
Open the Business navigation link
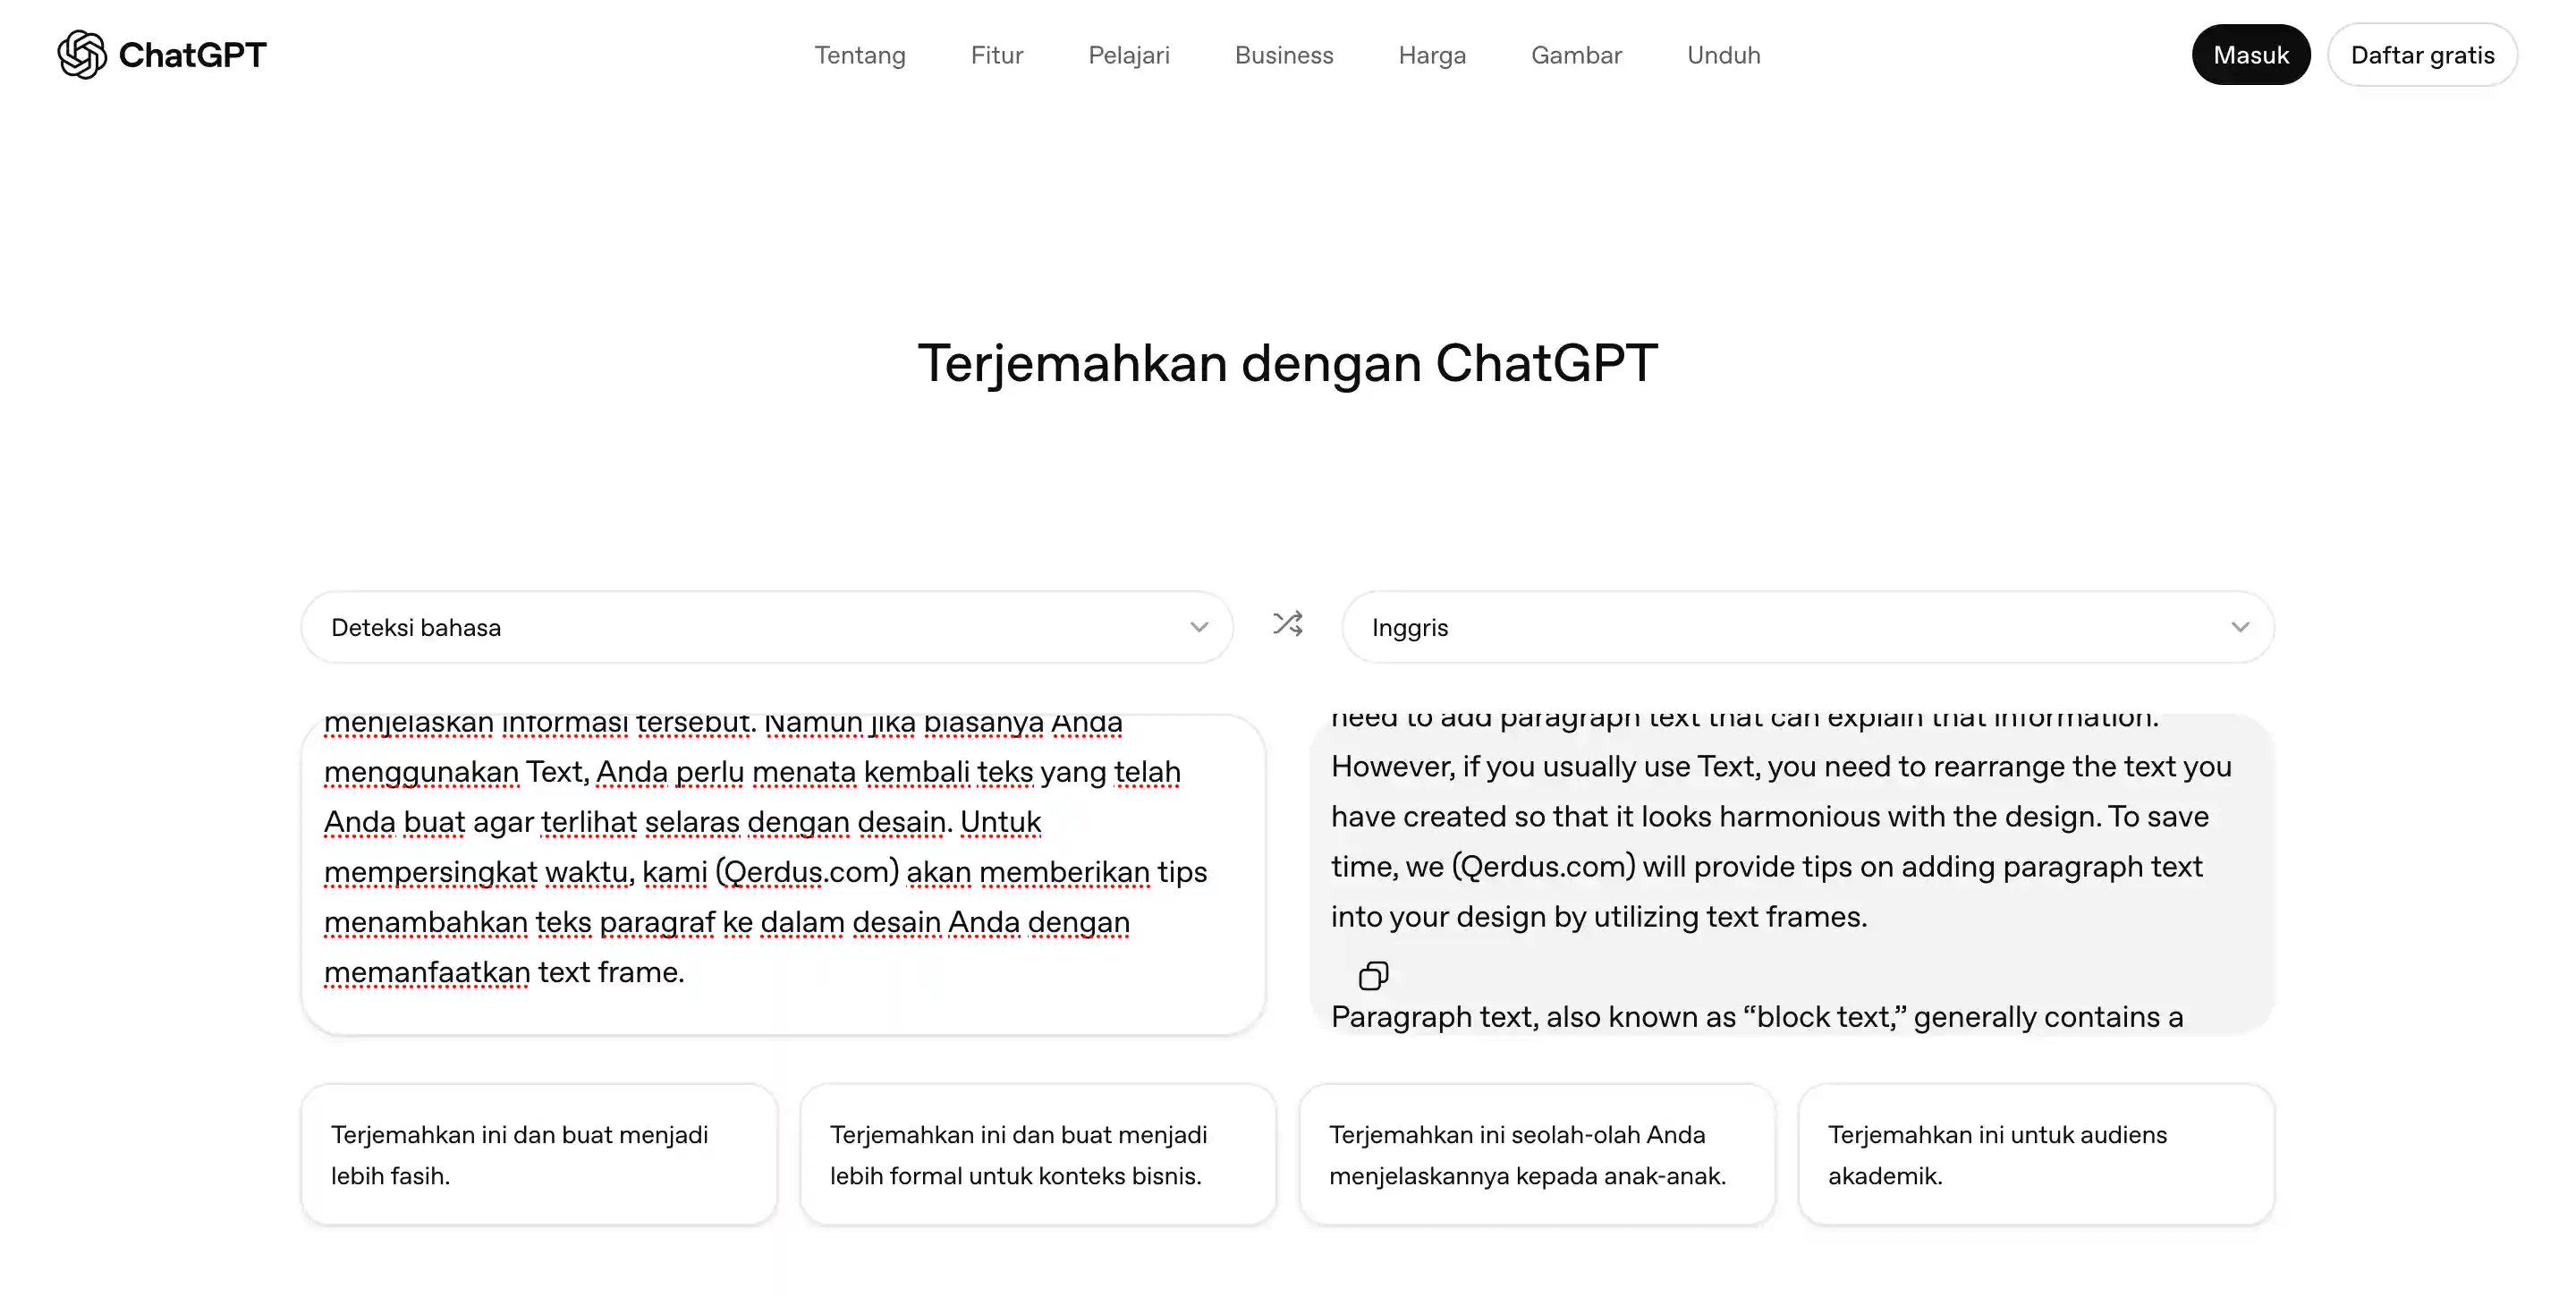coord(1284,55)
